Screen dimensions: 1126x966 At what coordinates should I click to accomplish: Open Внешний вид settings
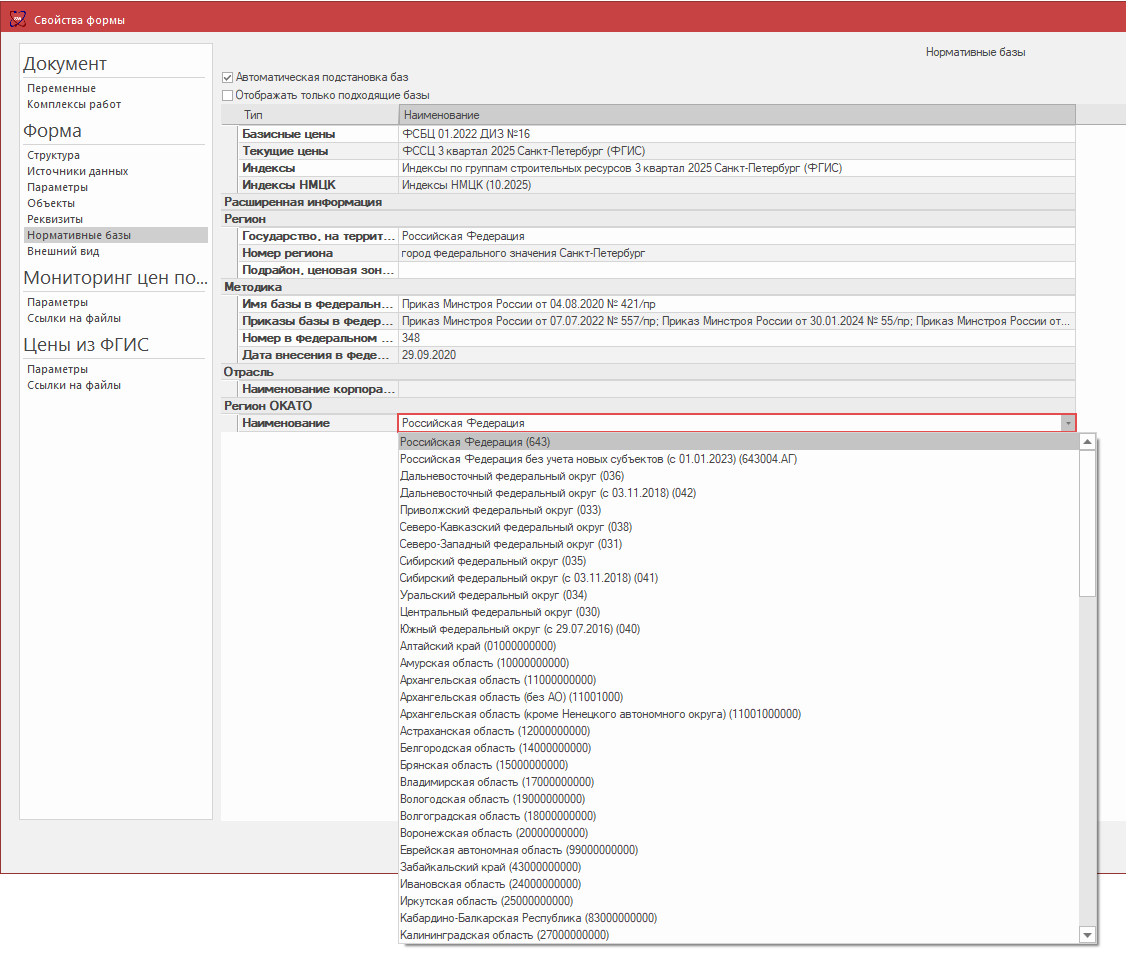[63, 251]
